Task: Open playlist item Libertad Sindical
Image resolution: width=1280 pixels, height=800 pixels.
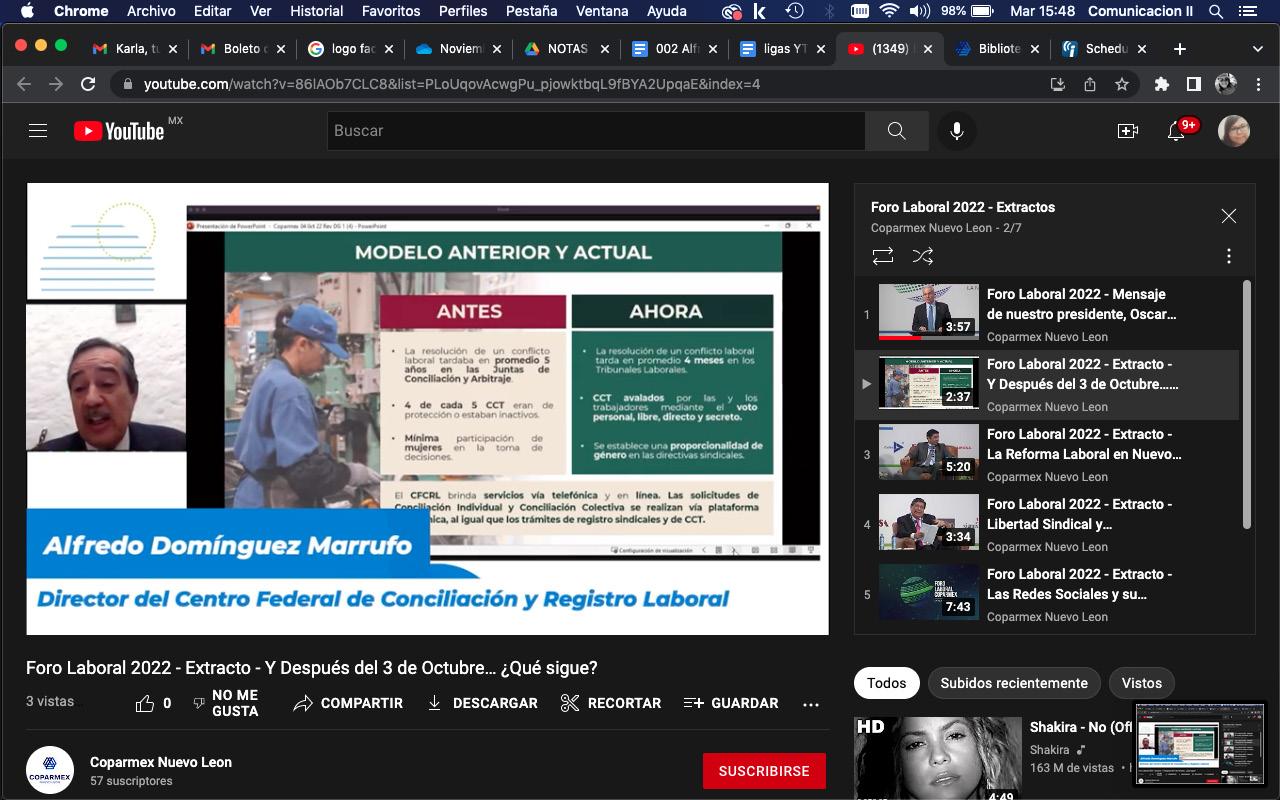Action: pos(1047,525)
